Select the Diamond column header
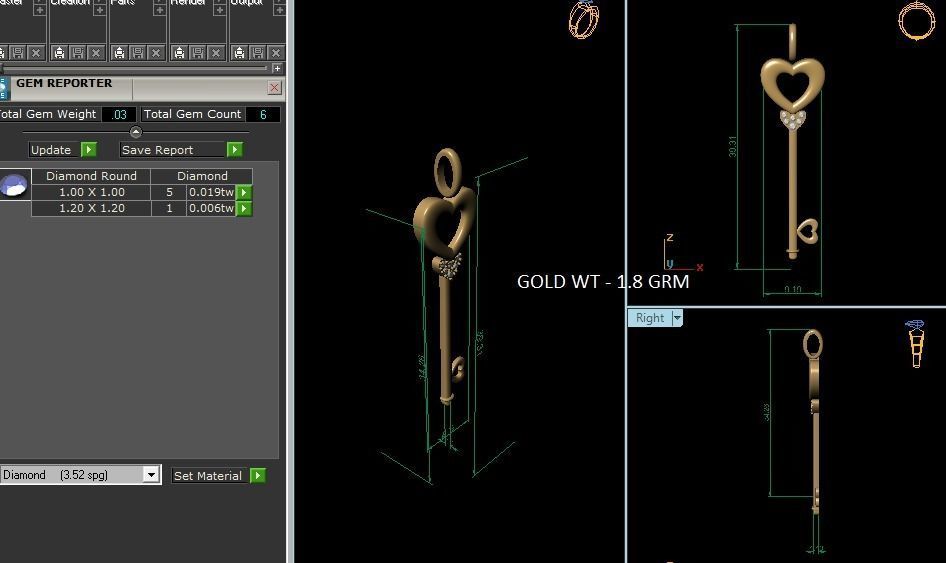This screenshot has width=946, height=563. click(x=202, y=176)
